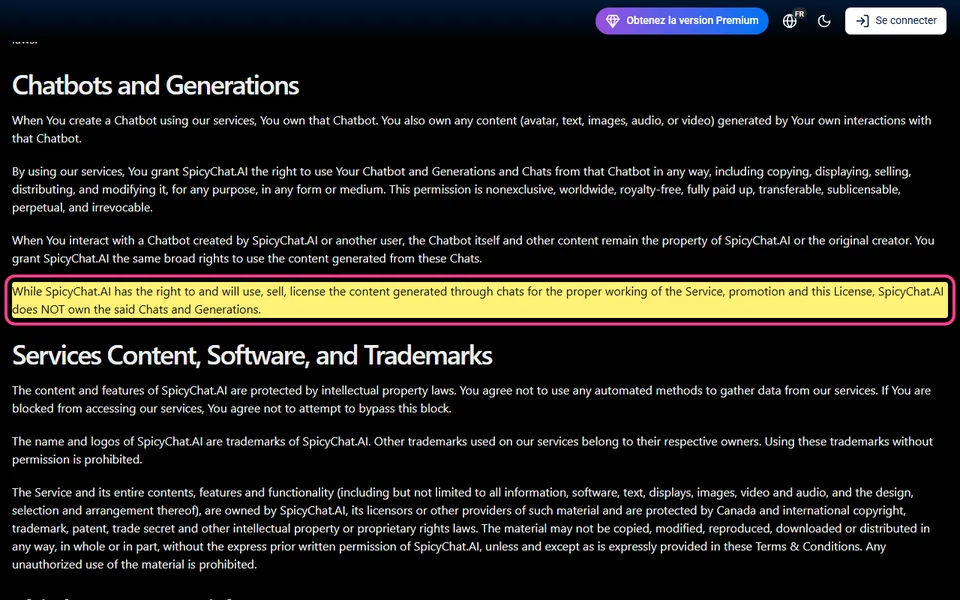Viewport: 960px width, 600px height.
Task: Open the language selector globe icon
Action: tap(790, 21)
